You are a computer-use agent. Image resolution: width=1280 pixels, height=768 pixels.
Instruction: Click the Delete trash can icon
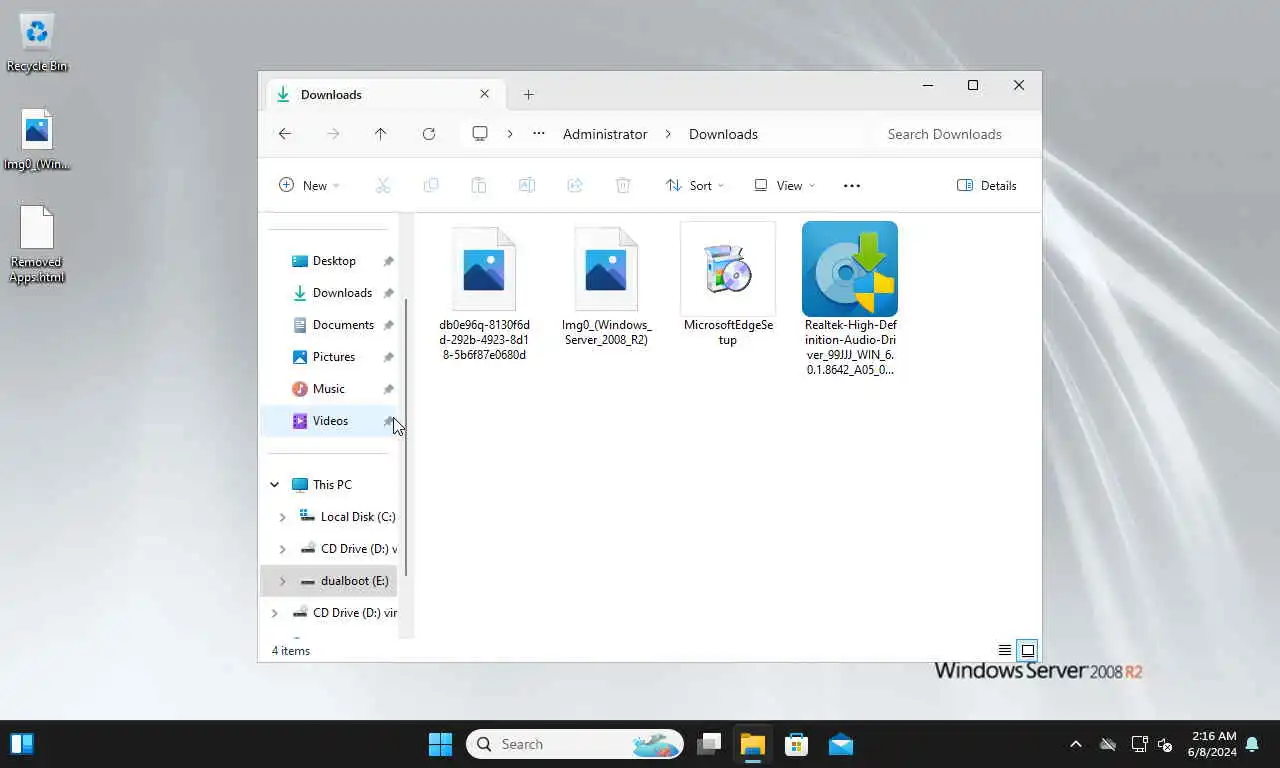click(623, 185)
